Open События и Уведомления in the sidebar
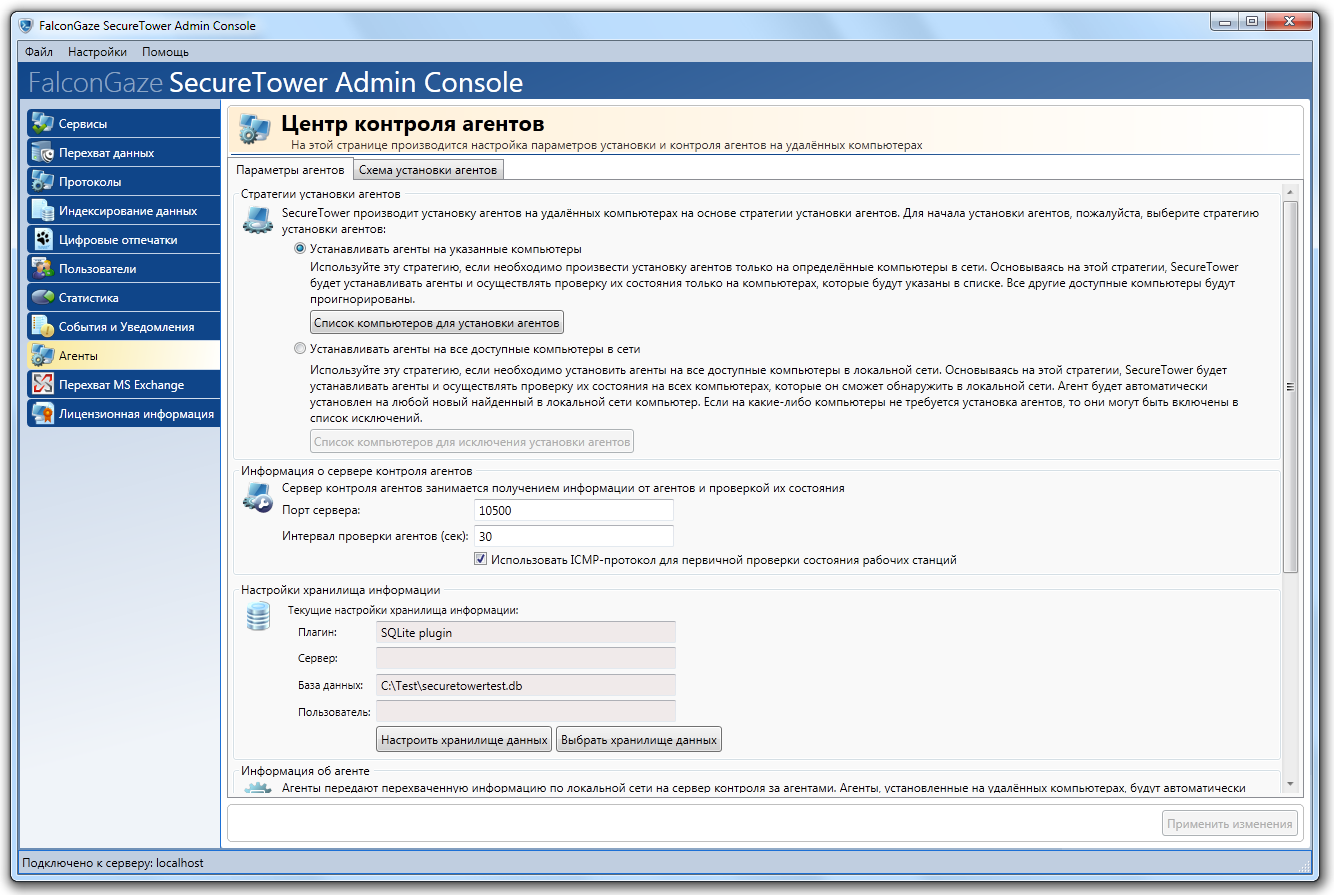This screenshot has height=895, width=1334. click(124, 327)
